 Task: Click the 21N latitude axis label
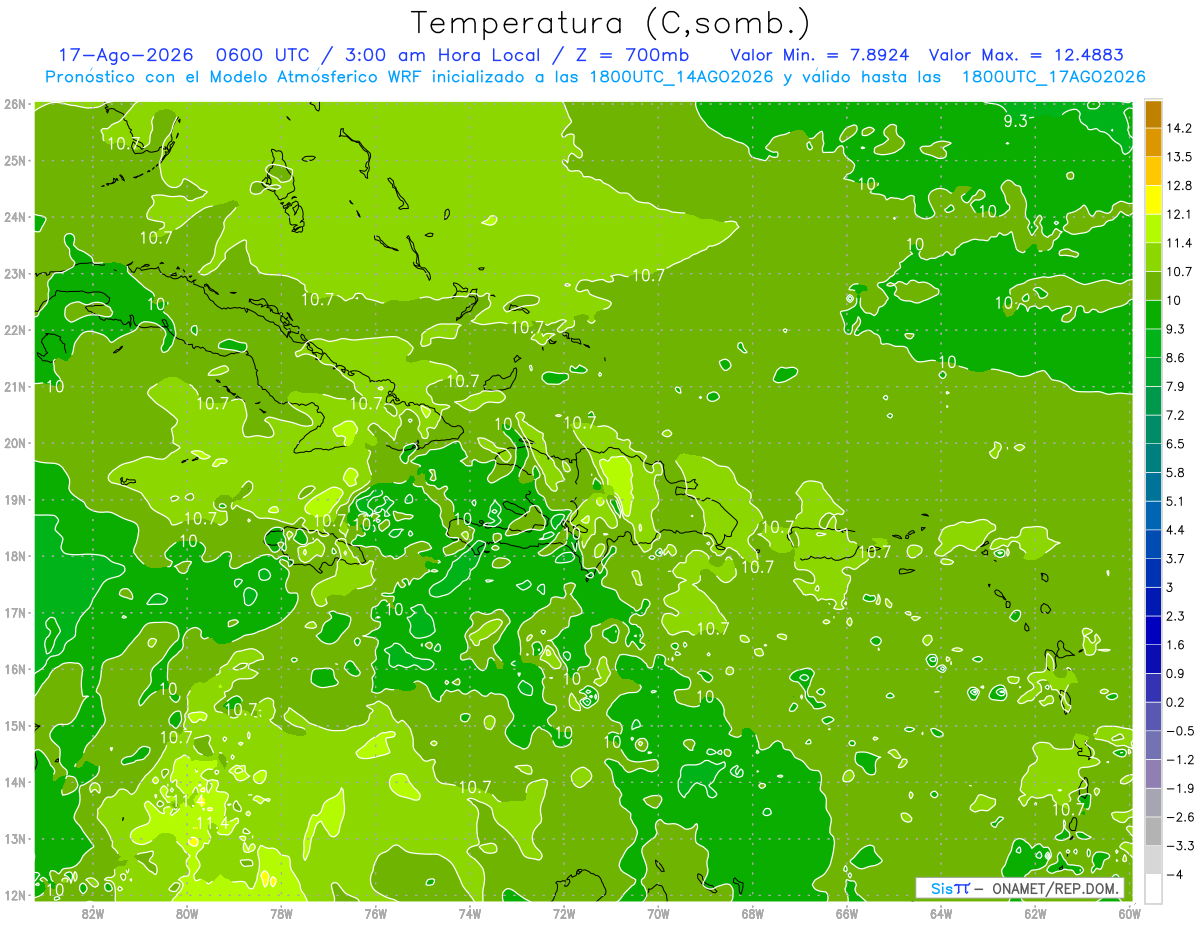coord(14,386)
